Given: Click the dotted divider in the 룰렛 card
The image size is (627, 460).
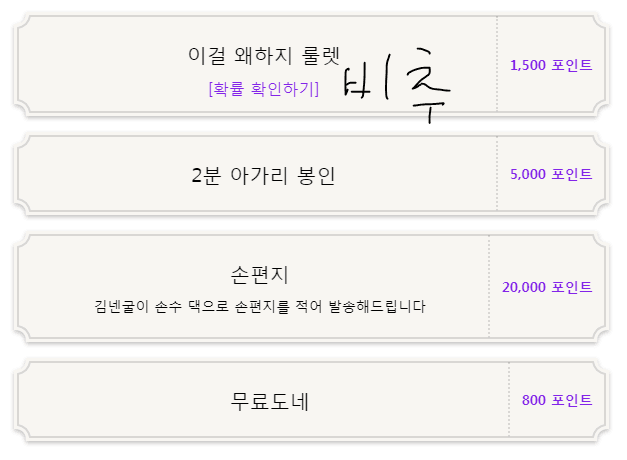Looking at the screenshot, I should [497, 64].
